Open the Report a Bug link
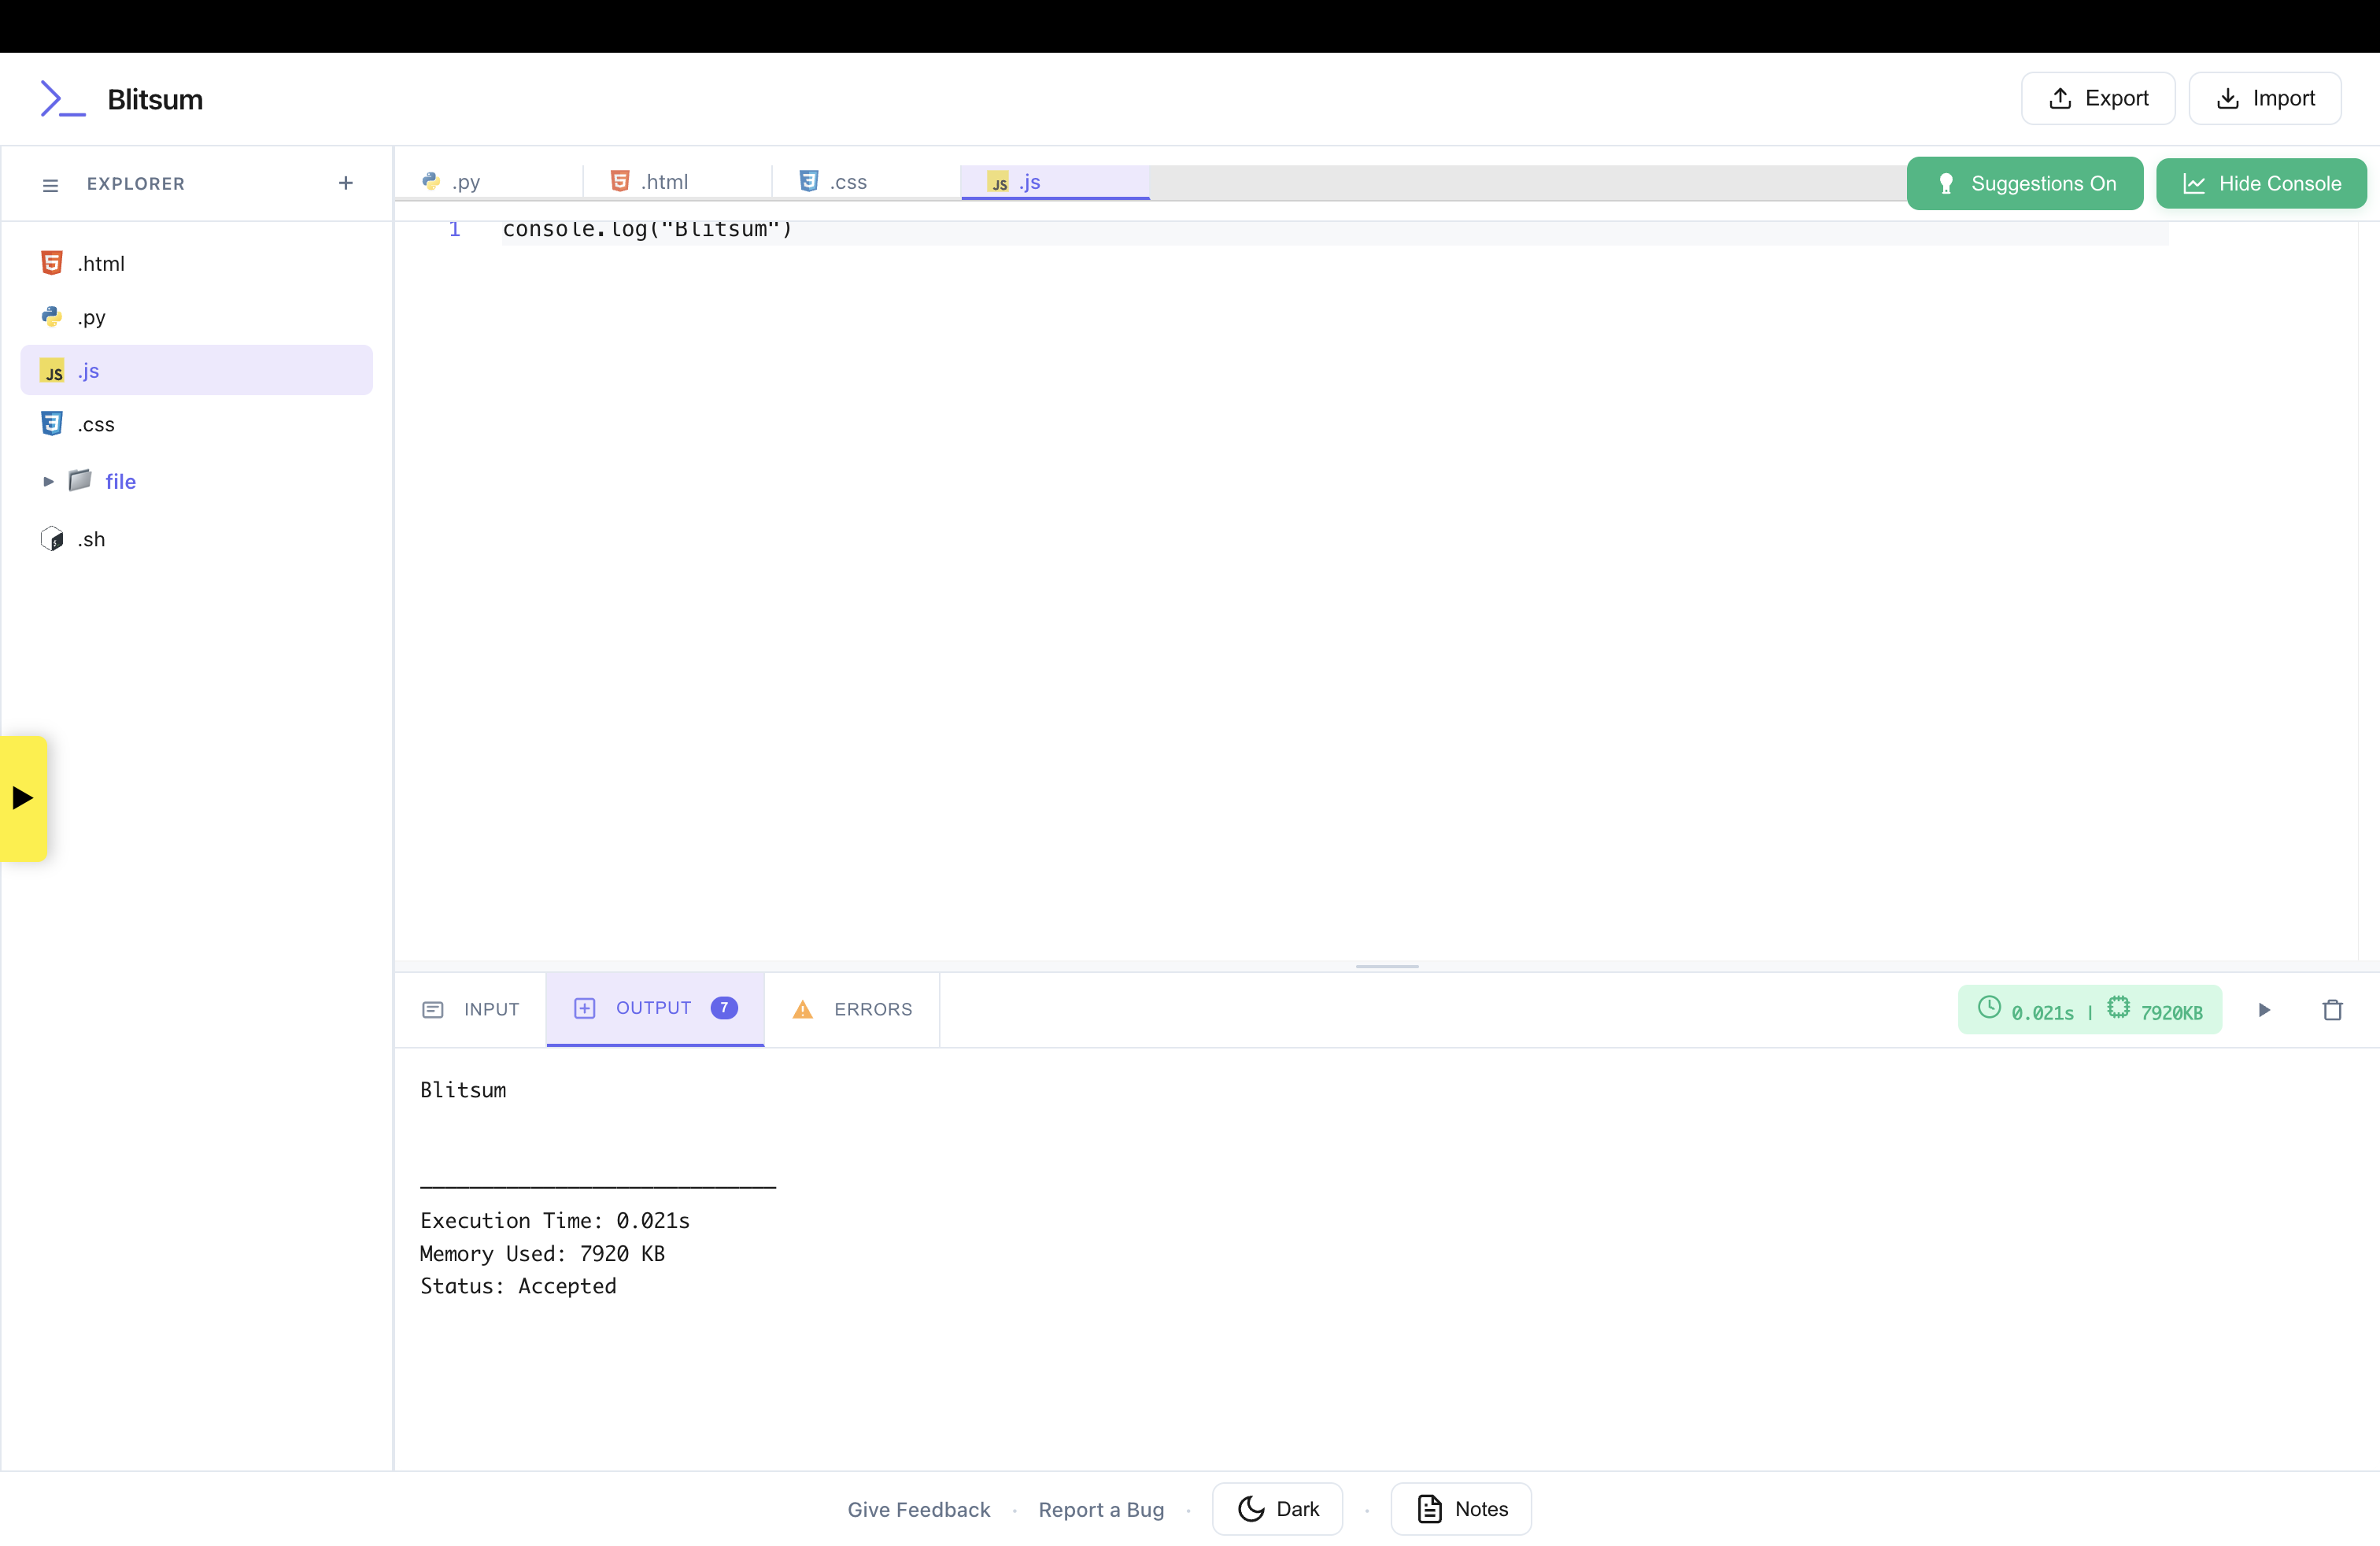 coord(1101,1509)
